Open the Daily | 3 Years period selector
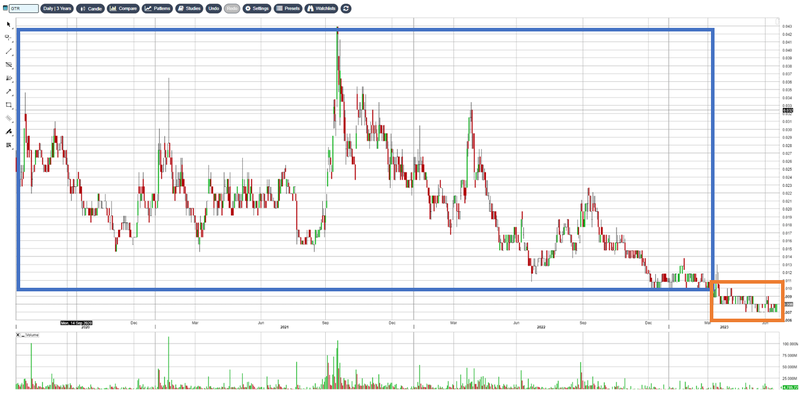This screenshot has height=394, width=800. [x=57, y=9]
